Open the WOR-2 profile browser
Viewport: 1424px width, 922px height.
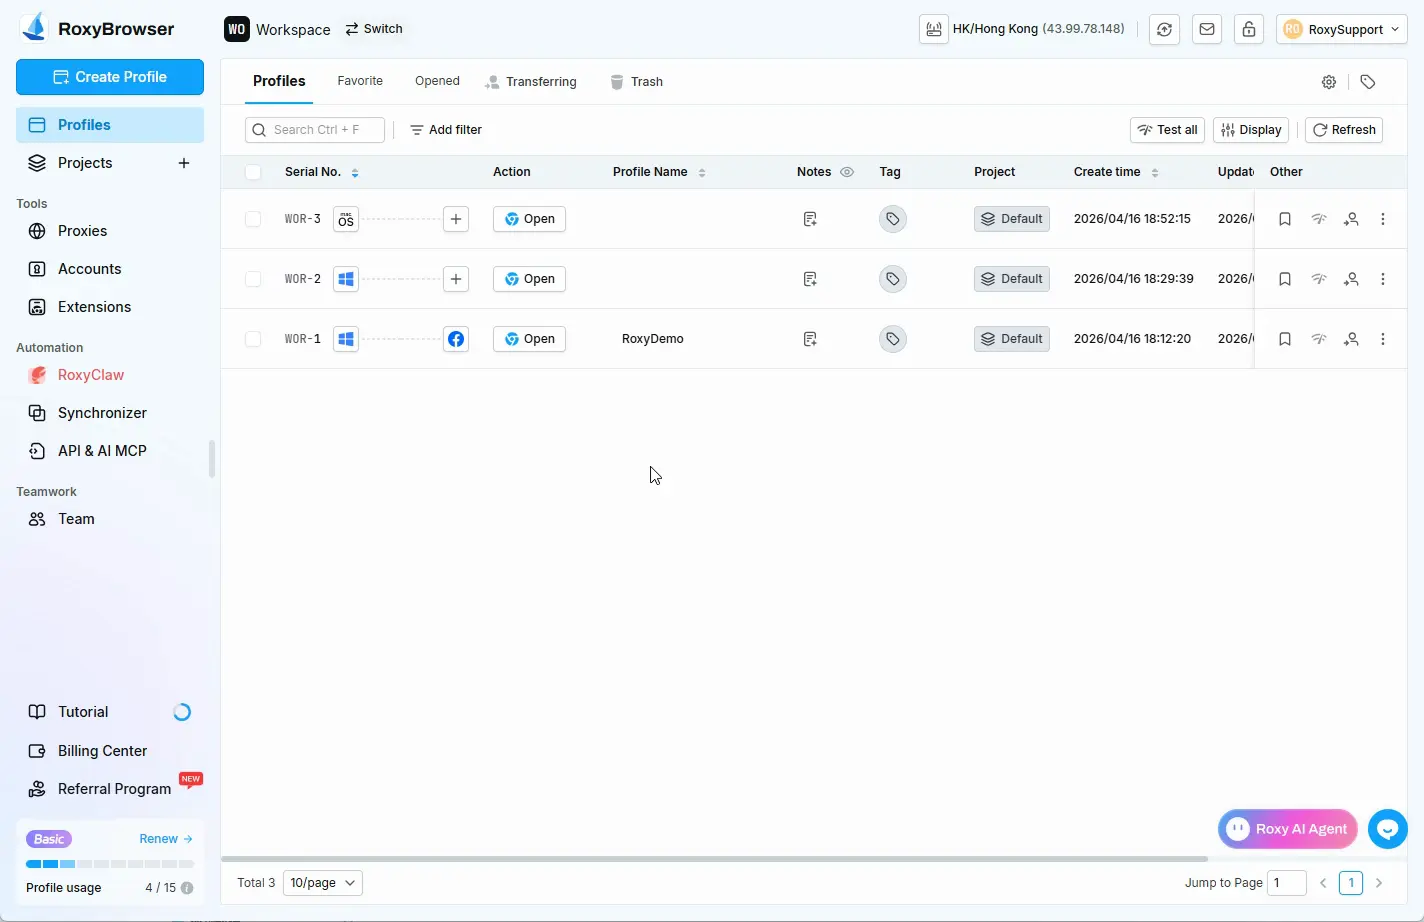point(529,279)
